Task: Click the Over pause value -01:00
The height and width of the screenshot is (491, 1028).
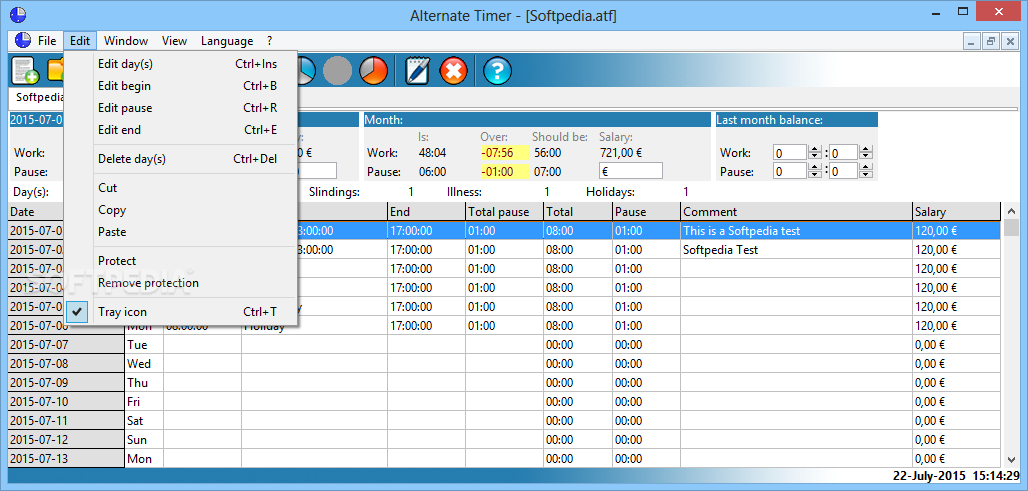Action: tap(504, 172)
